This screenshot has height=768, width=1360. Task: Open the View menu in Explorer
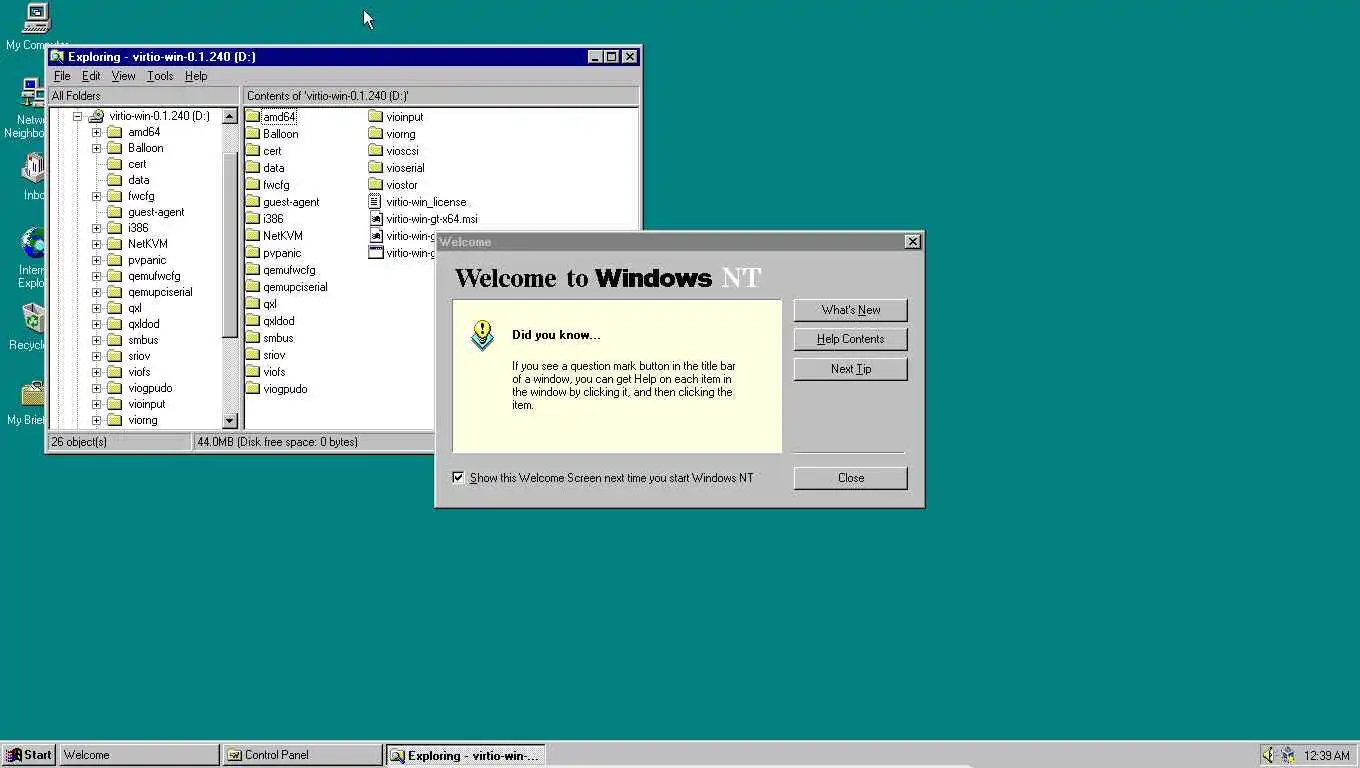(123, 76)
